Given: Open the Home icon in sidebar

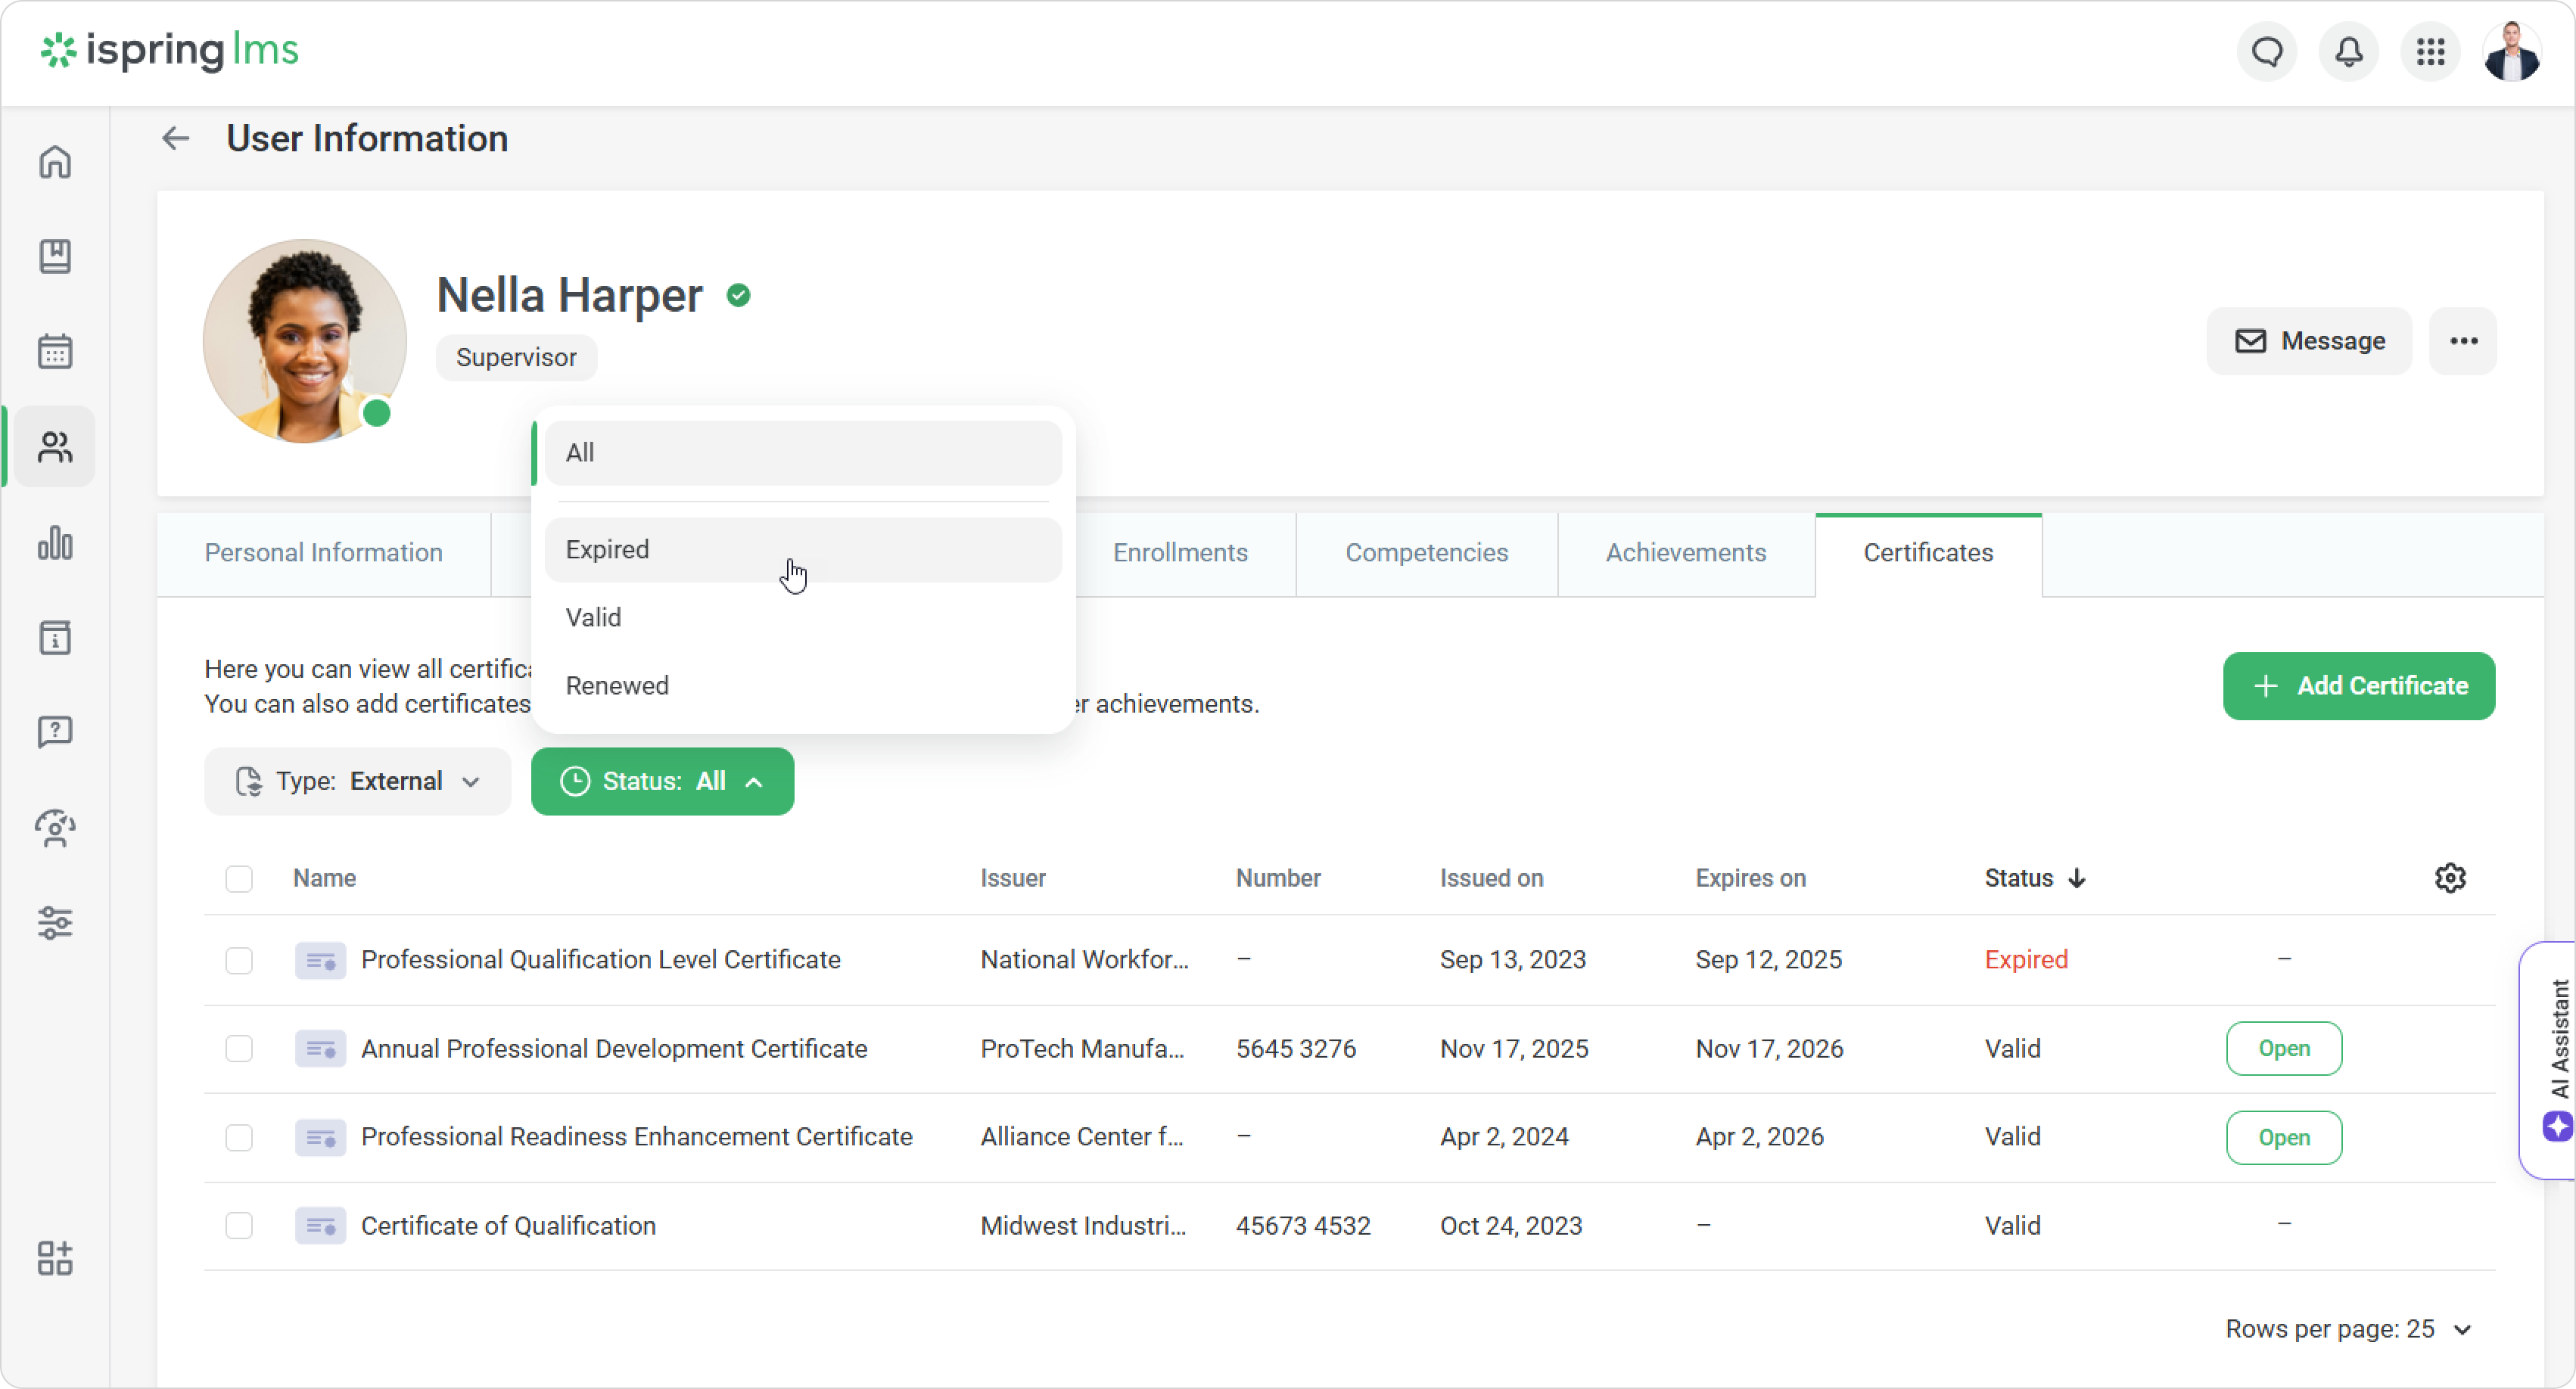Looking at the screenshot, I should pyautogui.click(x=55, y=162).
